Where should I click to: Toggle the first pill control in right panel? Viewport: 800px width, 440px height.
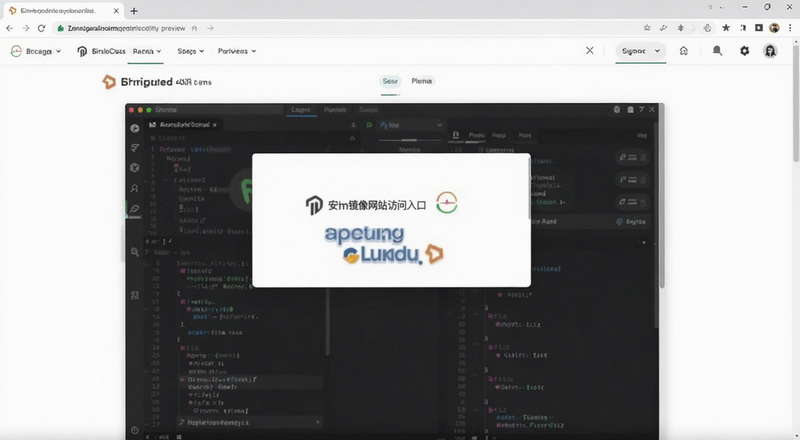pos(633,157)
